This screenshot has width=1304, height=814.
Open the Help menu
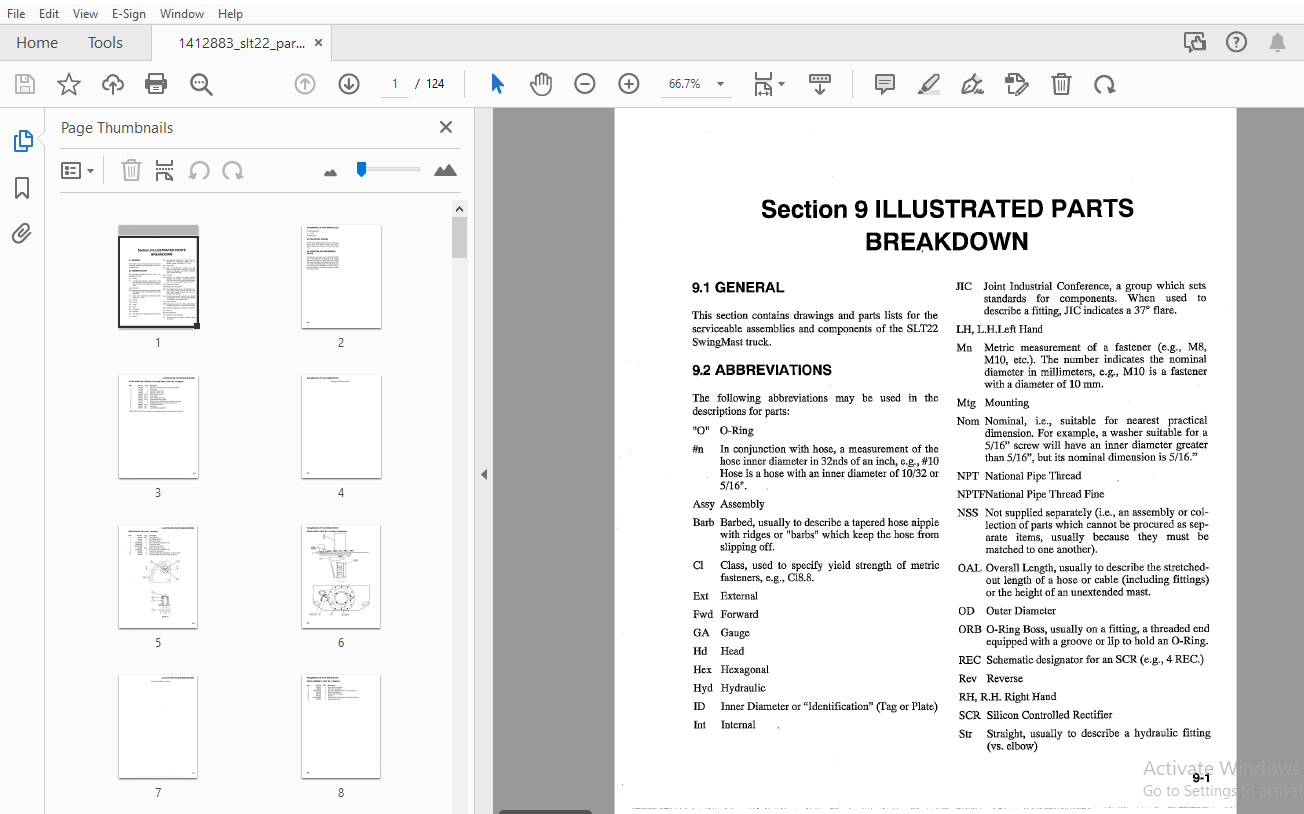coord(230,13)
